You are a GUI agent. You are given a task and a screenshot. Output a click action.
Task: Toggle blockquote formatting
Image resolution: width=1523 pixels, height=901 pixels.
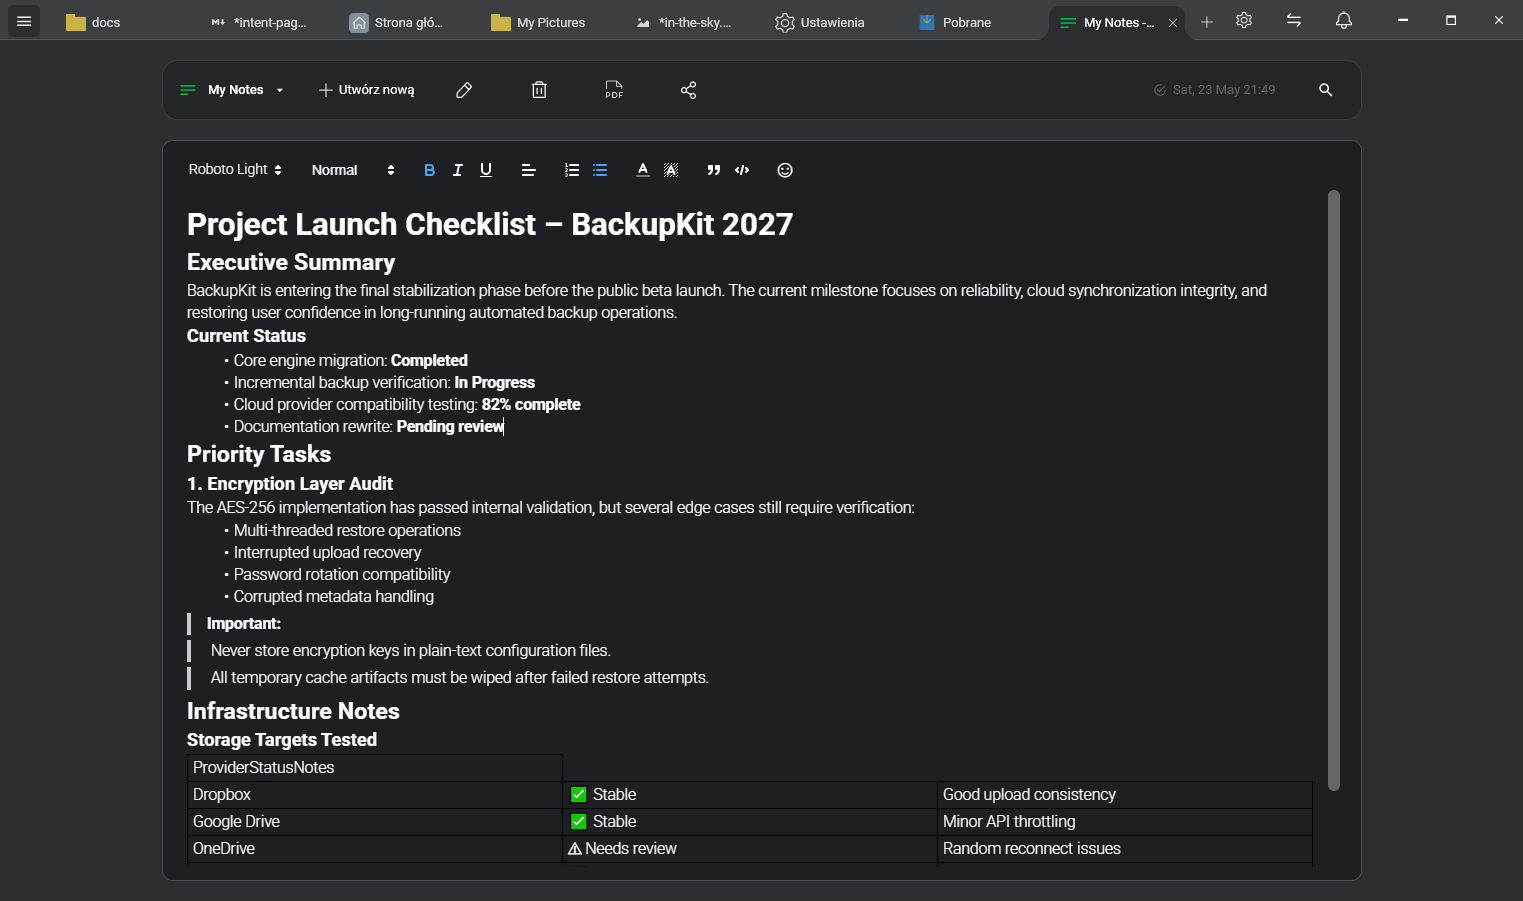click(x=714, y=170)
